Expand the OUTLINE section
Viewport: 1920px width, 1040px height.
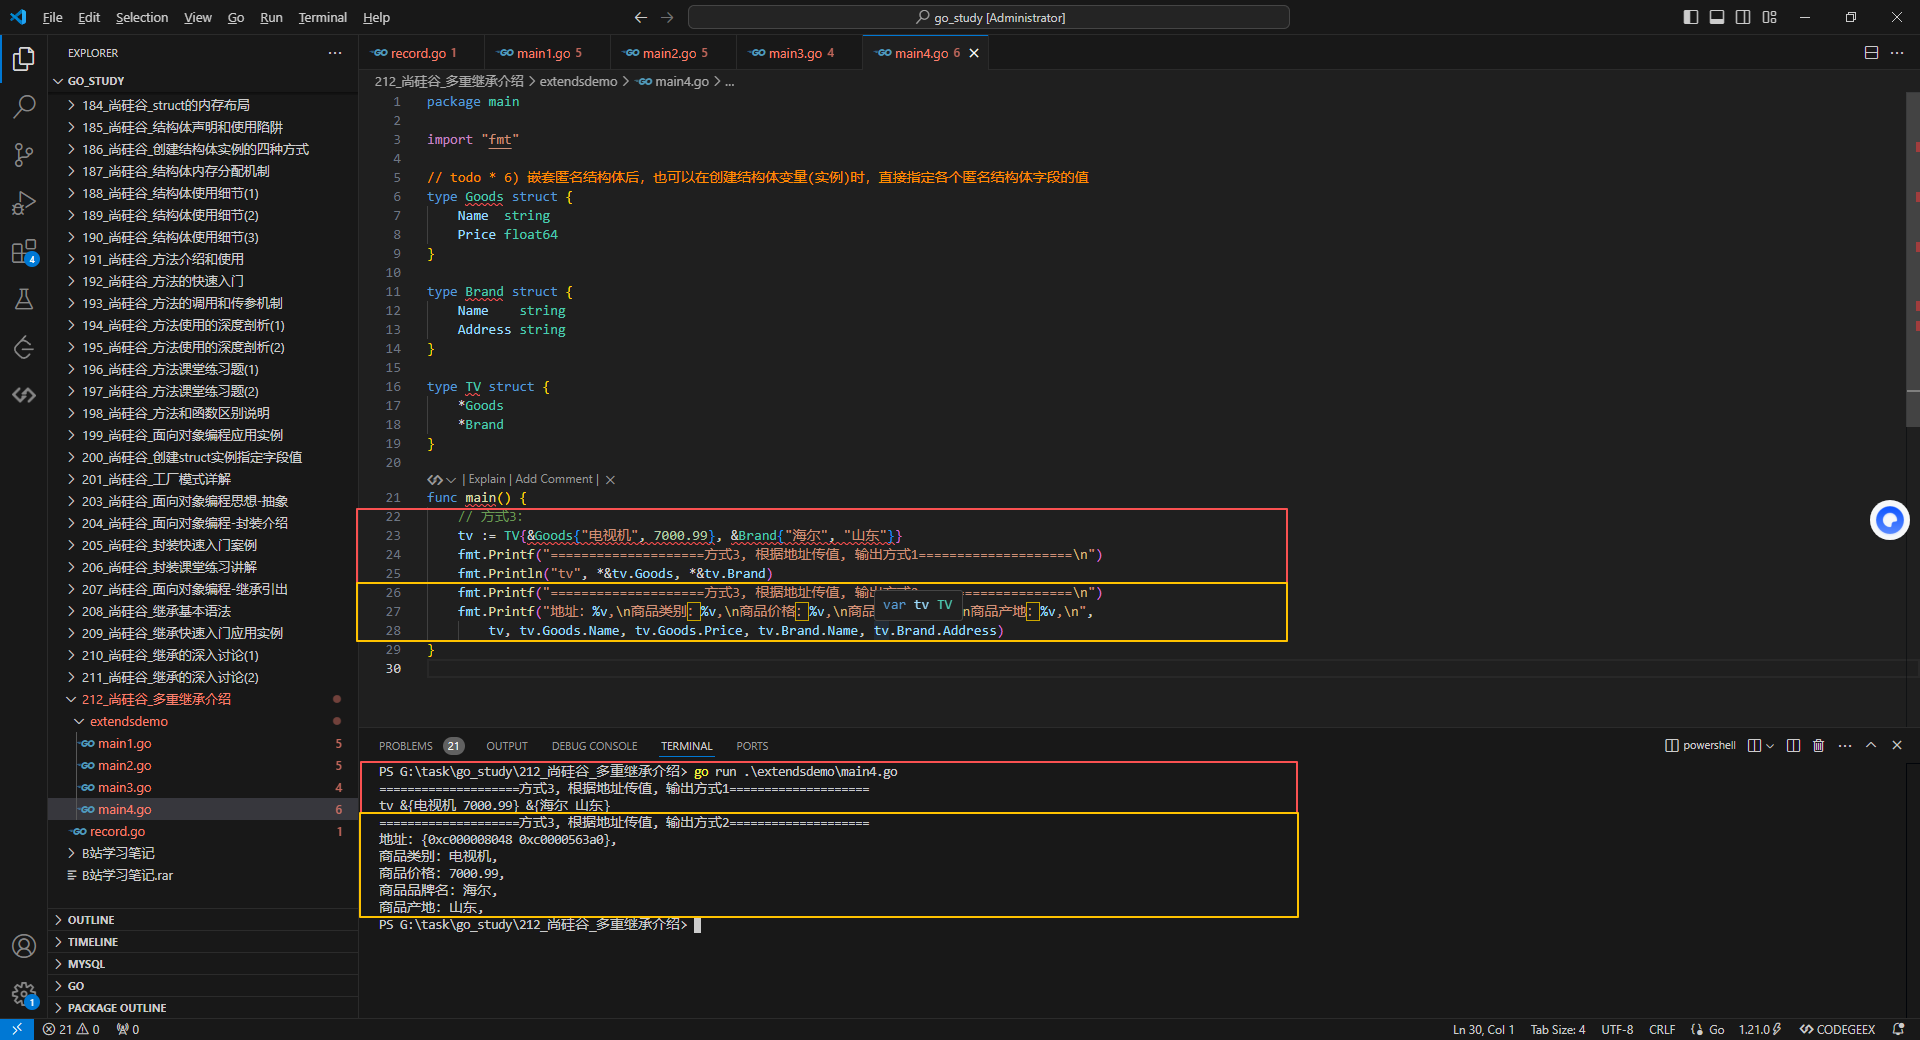(x=203, y=920)
